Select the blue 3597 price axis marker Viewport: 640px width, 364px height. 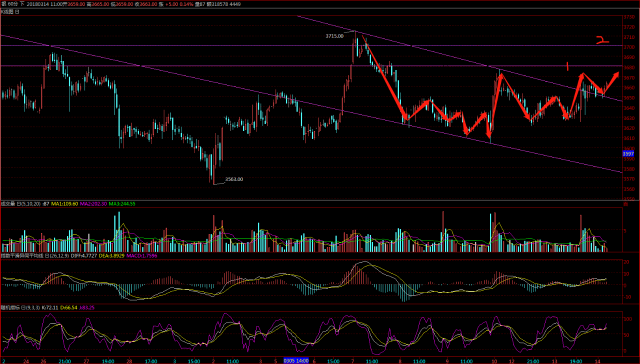[x=628, y=154]
